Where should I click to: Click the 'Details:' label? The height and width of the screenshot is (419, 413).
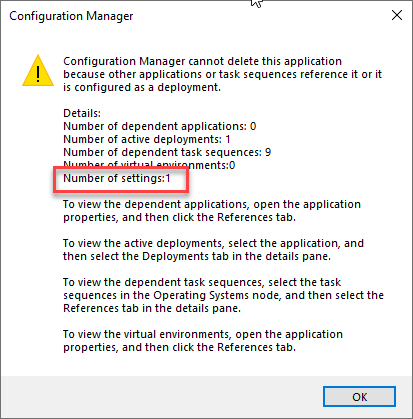[82, 113]
